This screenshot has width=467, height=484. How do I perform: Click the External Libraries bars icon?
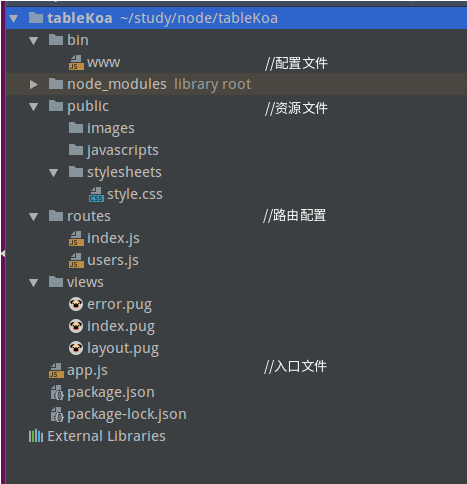[x=36, y=436]
